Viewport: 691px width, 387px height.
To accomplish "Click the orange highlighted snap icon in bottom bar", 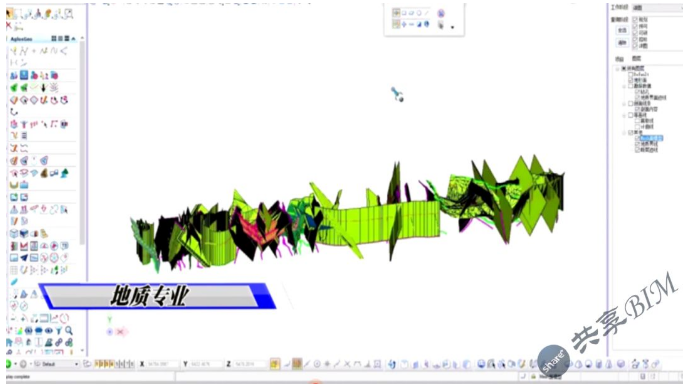I will tap(297, 364).
